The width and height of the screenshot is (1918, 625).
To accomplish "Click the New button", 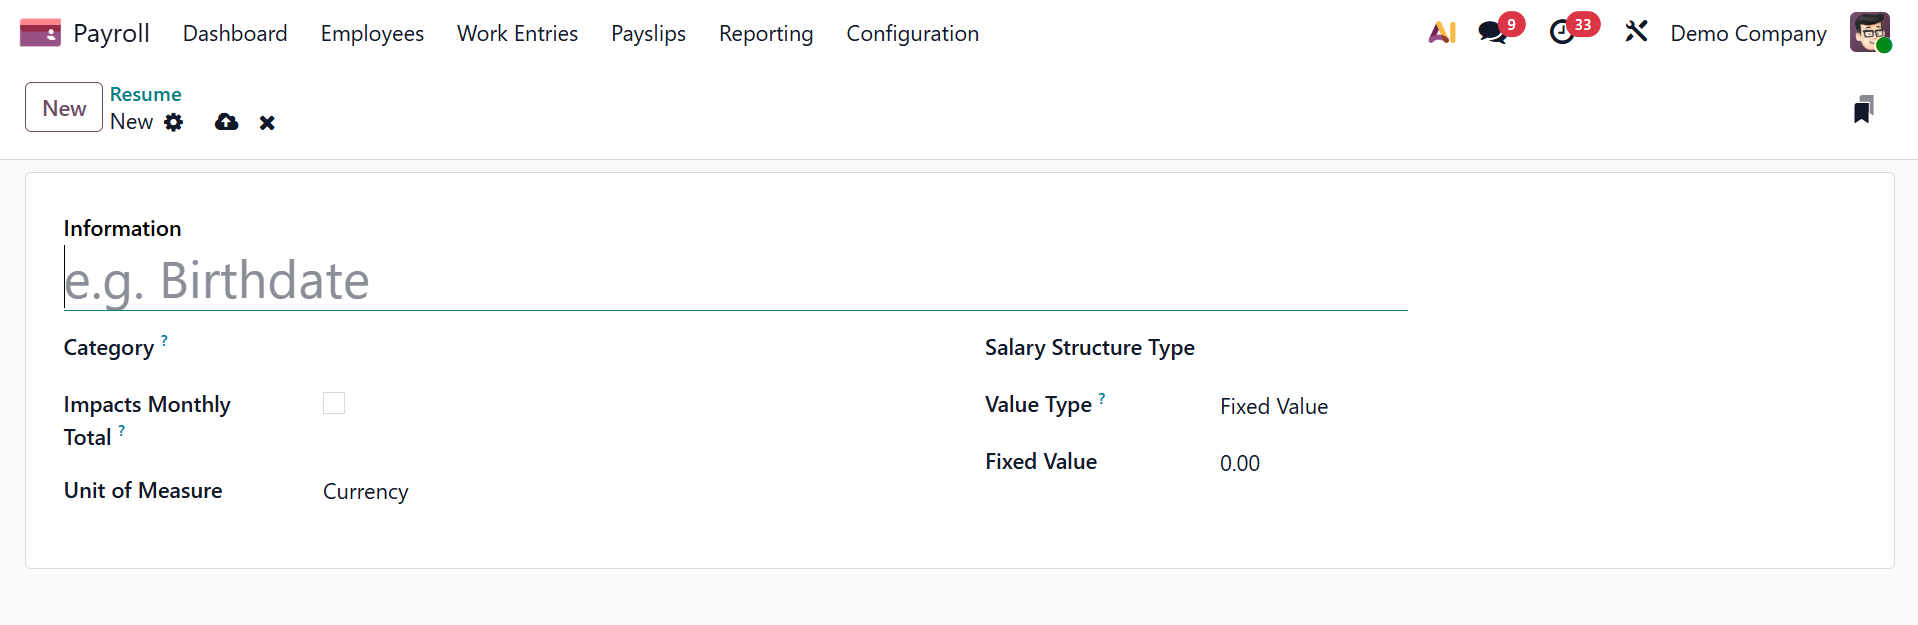I will pos(64,108).
